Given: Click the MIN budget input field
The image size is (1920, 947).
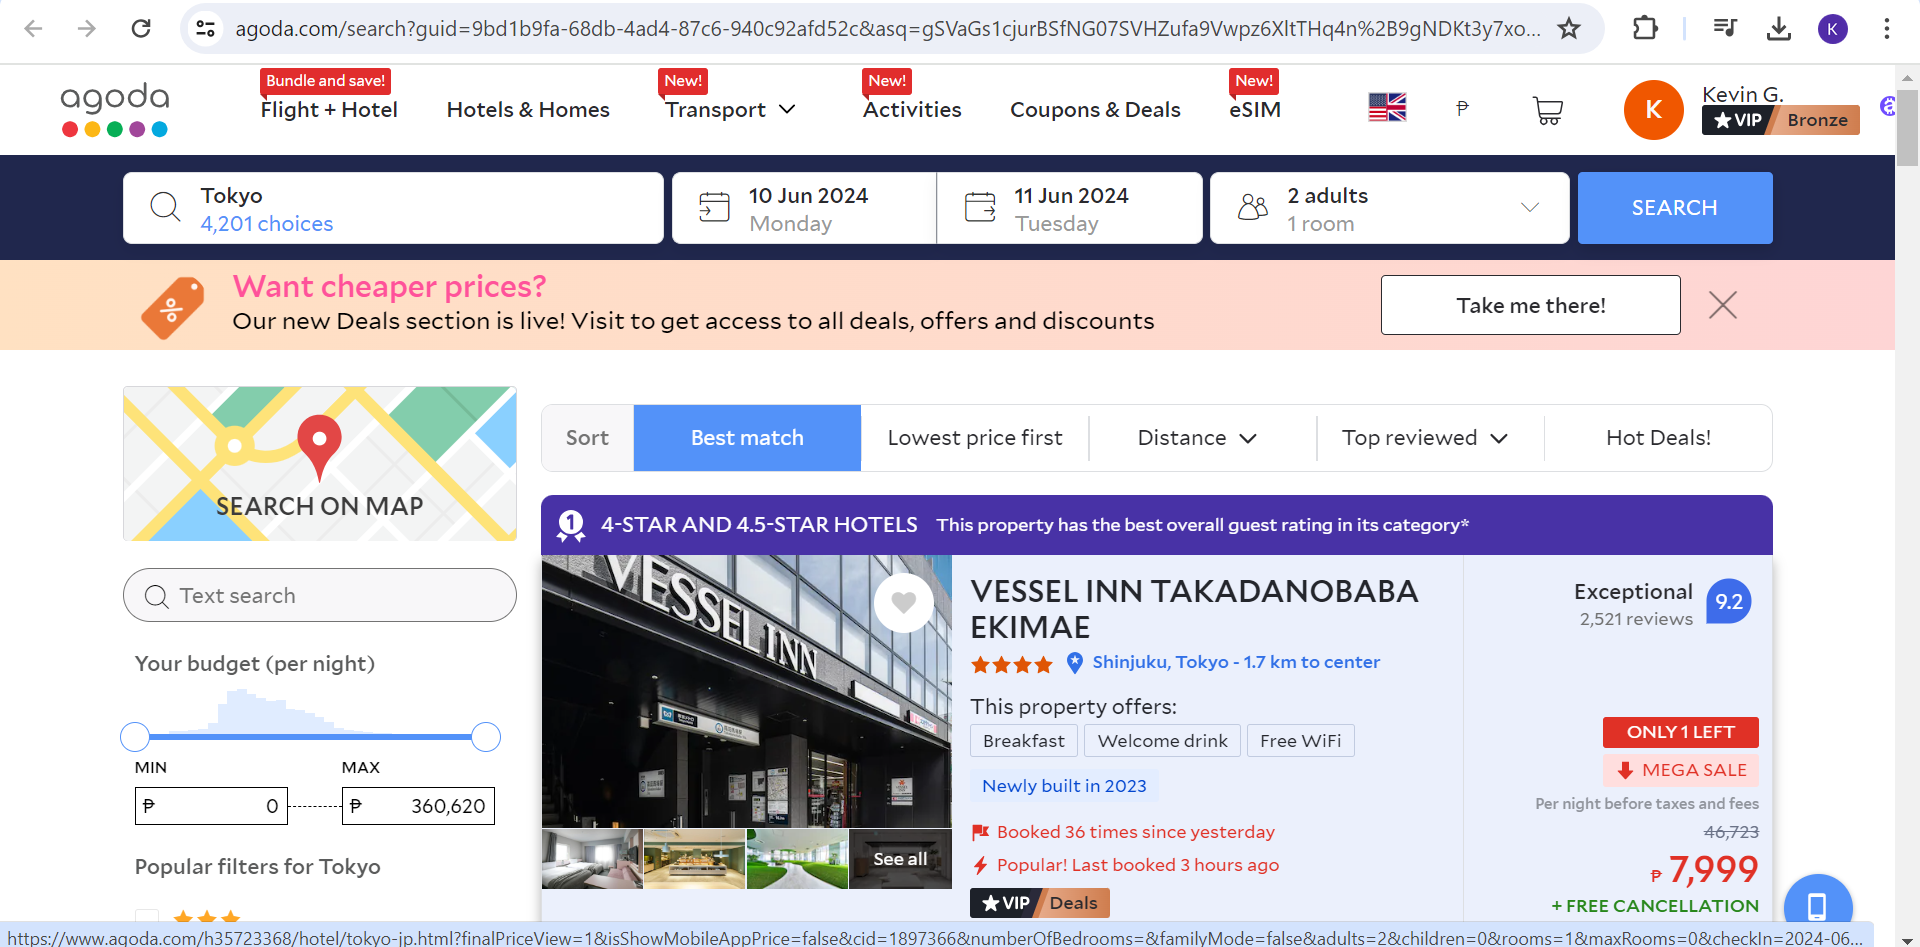Looking at the screenshot, I should [x=211, y=806].
